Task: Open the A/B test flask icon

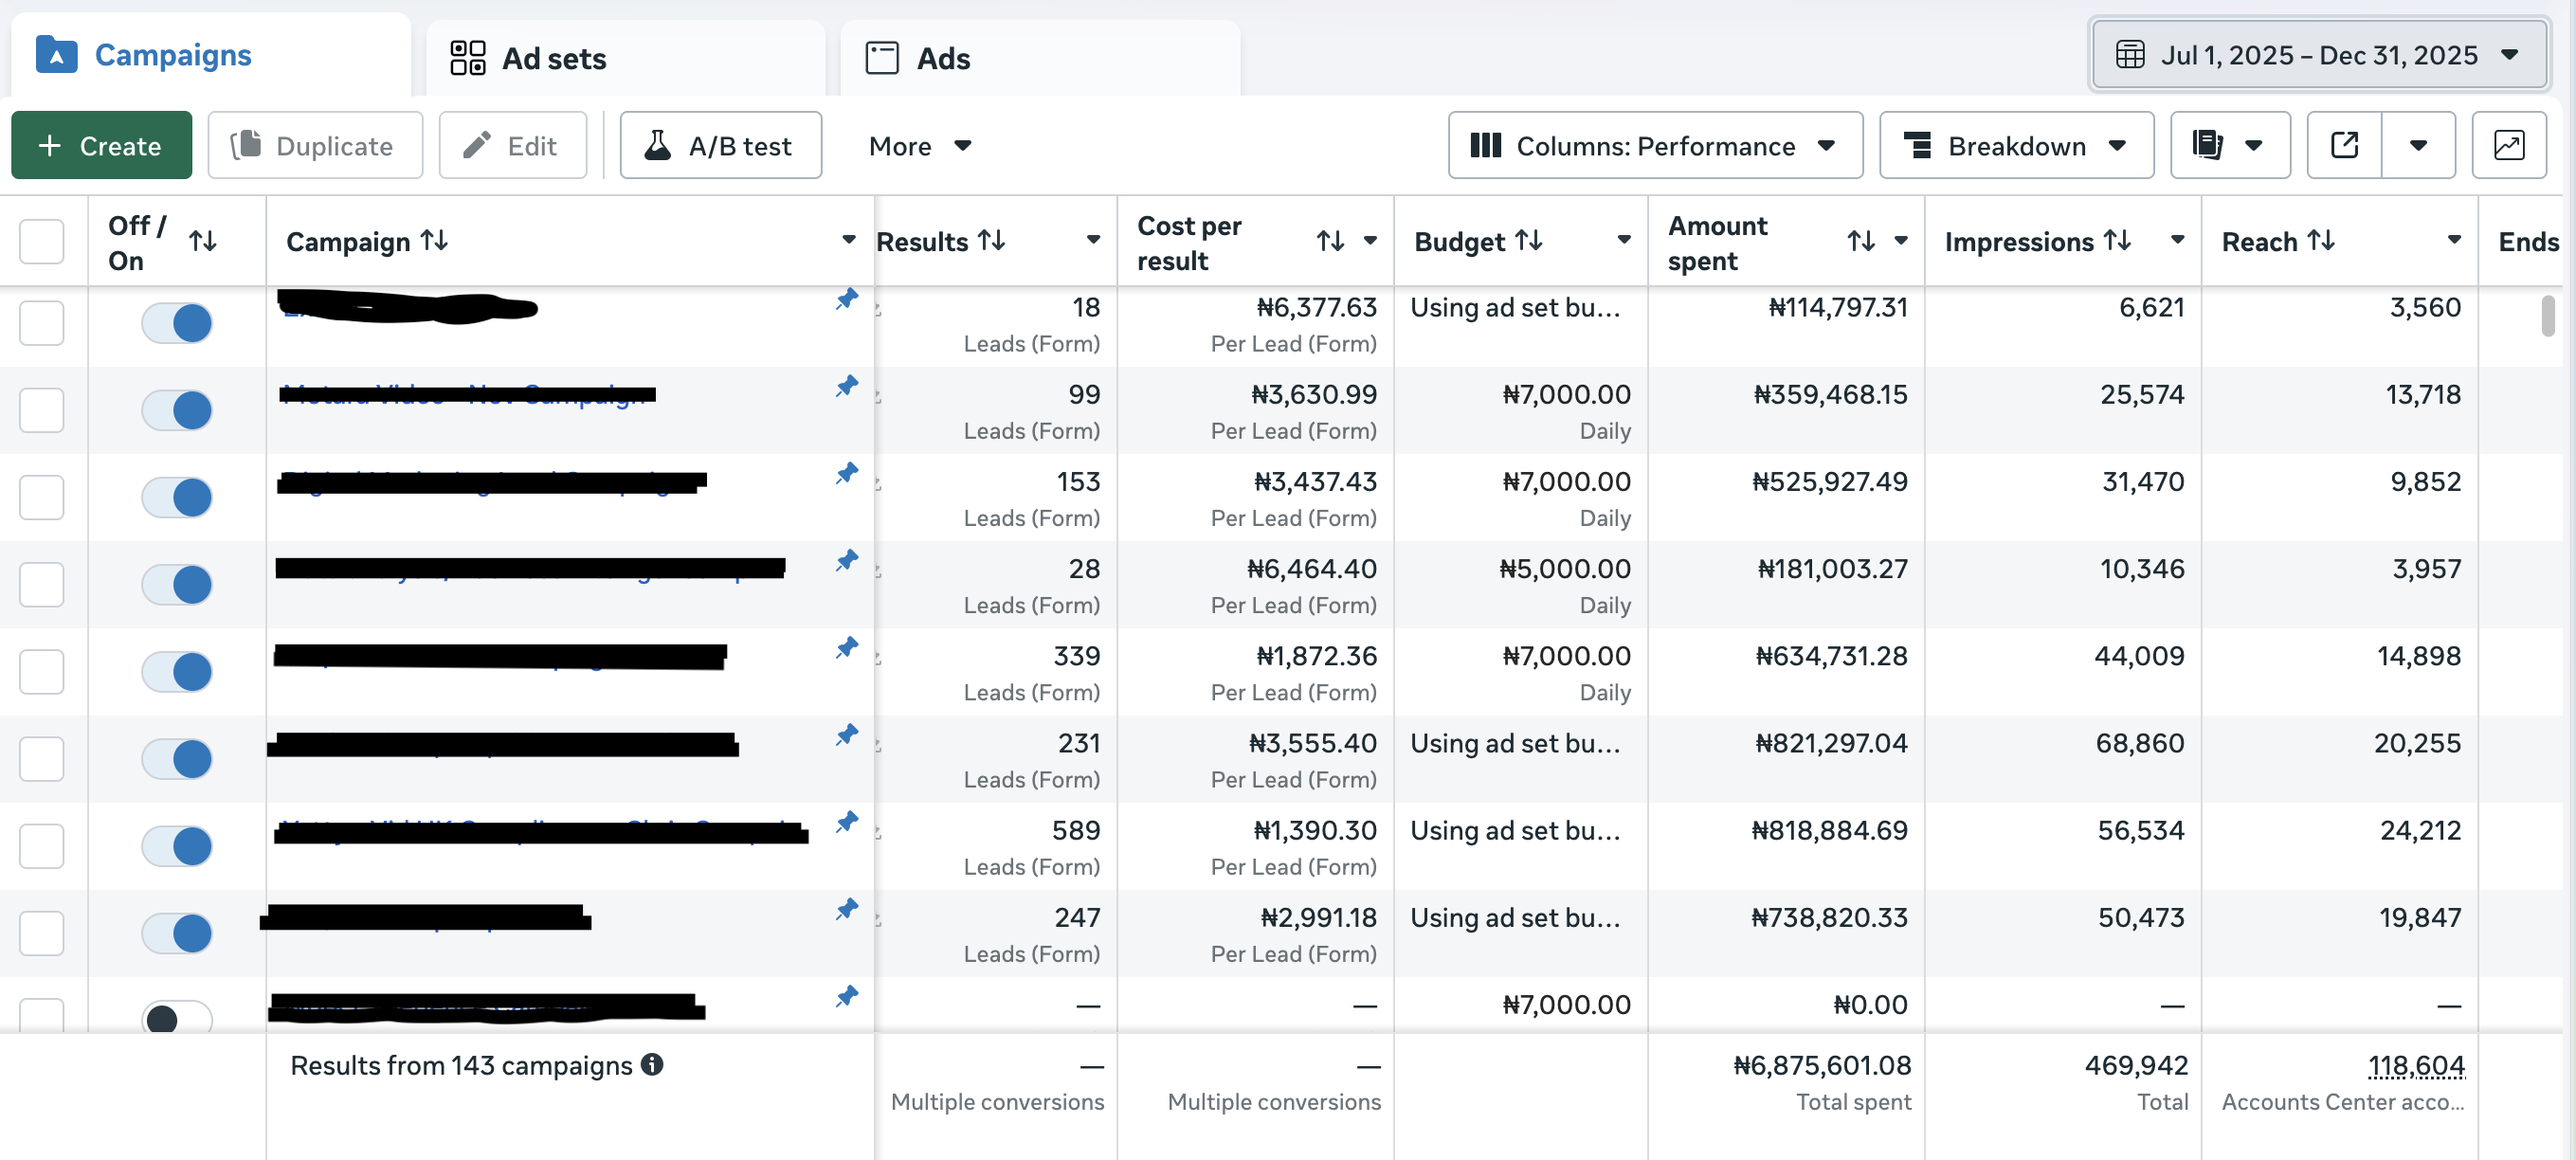Action: pos(657,145)
